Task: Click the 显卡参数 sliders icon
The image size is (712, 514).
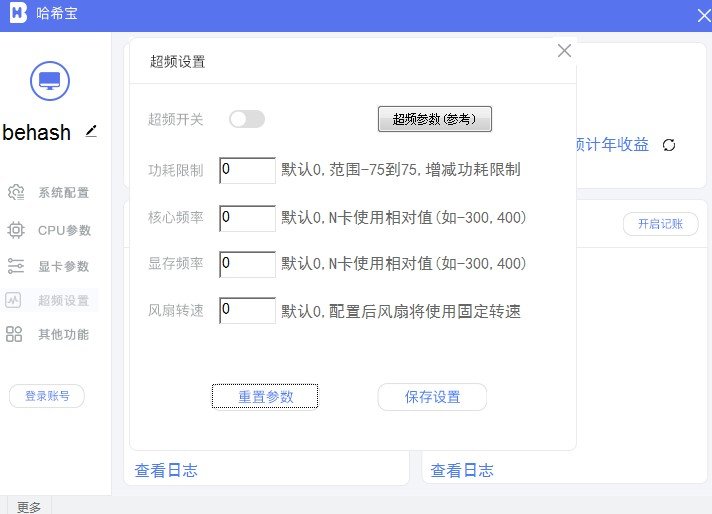Action: tap(16, 266)
